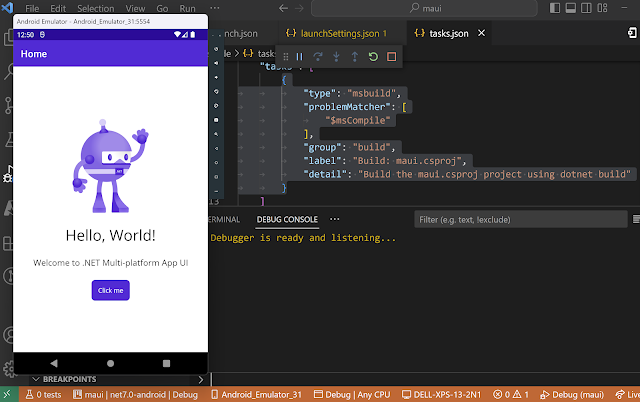Click the Step Into debug icon
The width and height of the screenshot is (640, 402).
336,57
